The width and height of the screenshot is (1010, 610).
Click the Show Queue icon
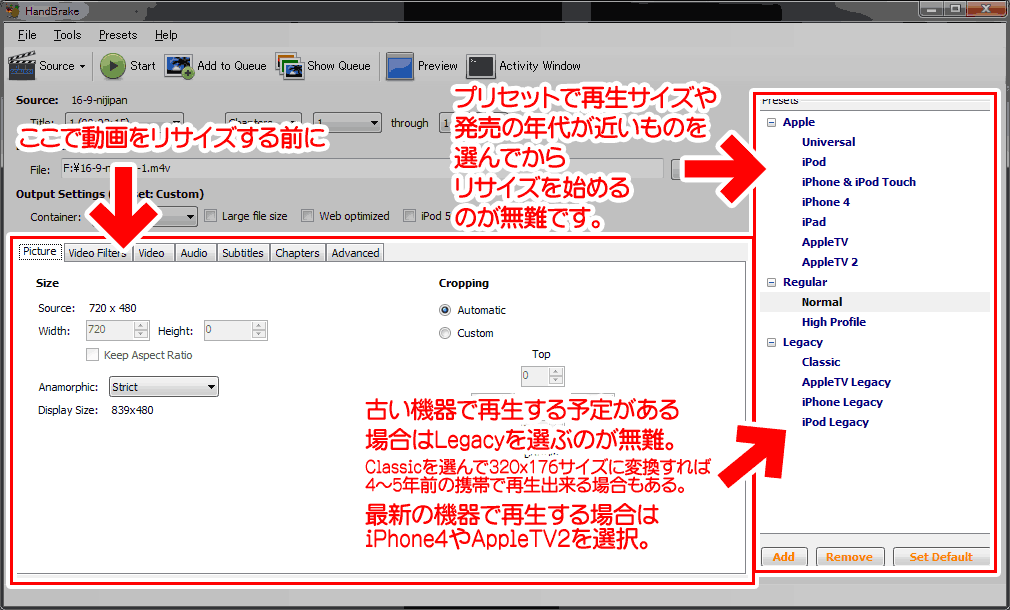point(290,66)
